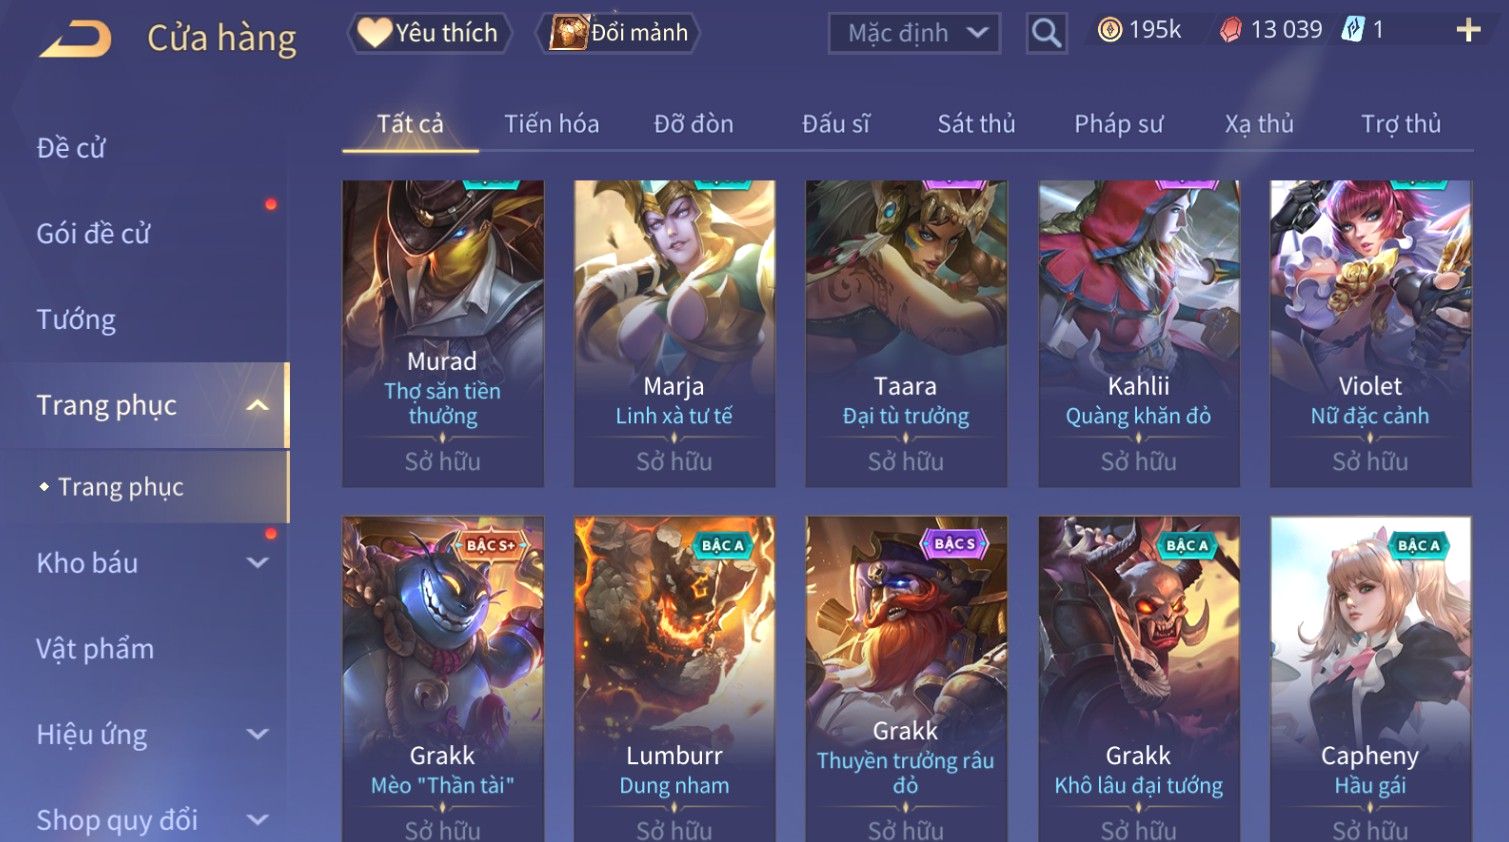Expand the Shop quy đổi section
1509x842 pixels.
click(x=257, y=820)
